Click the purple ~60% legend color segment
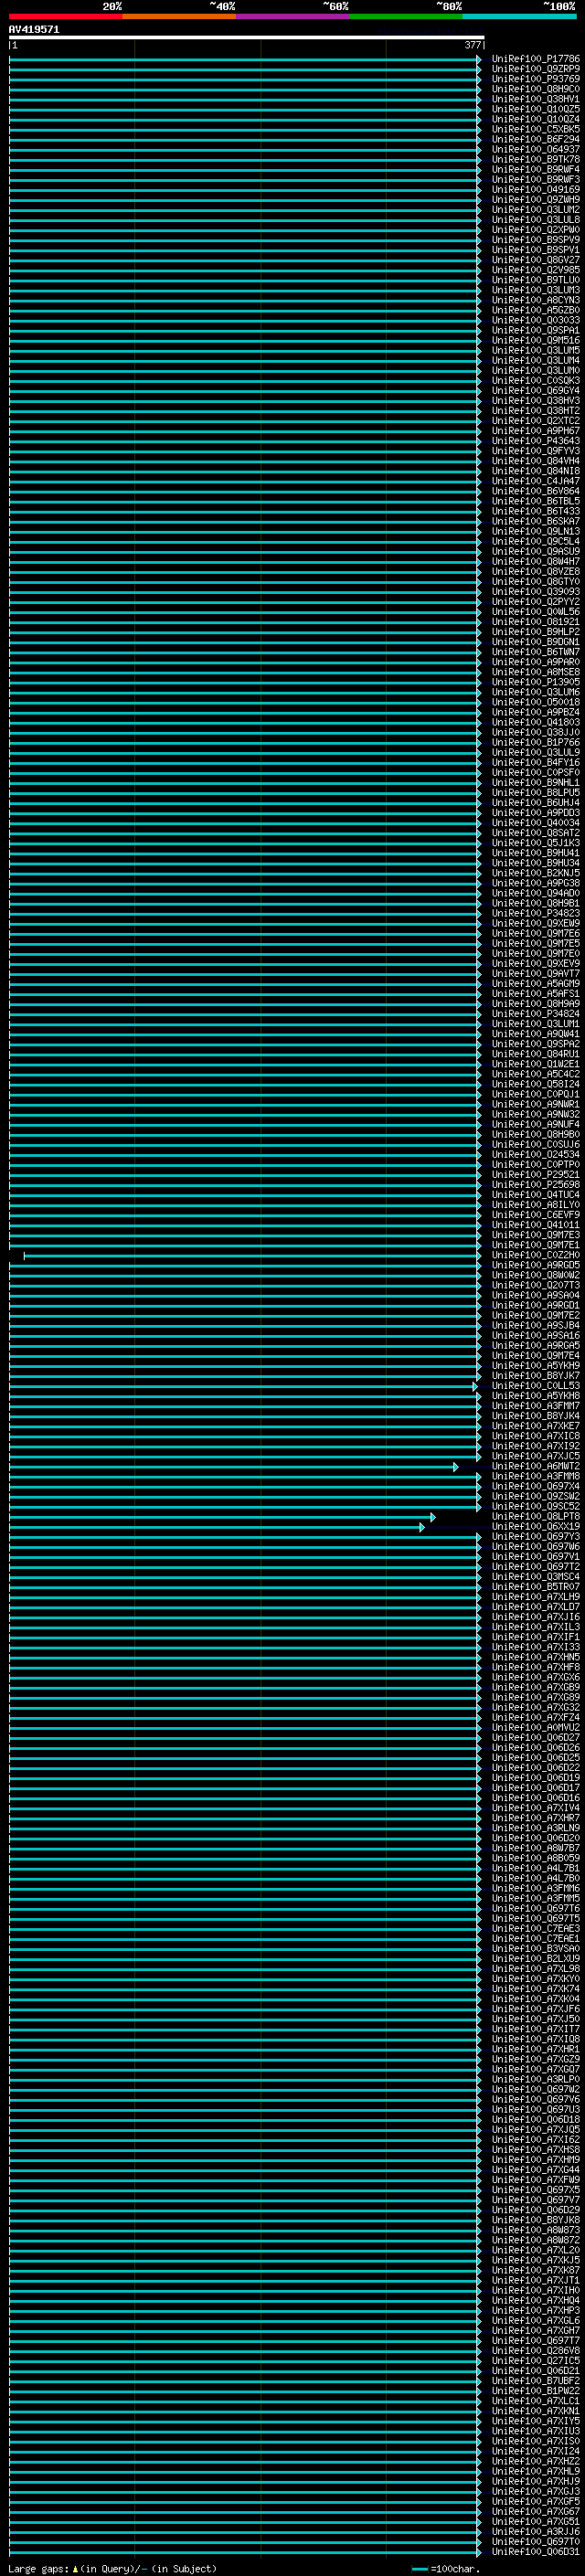The height and width of the screenshot is (2576, 585). pos(293,16)
